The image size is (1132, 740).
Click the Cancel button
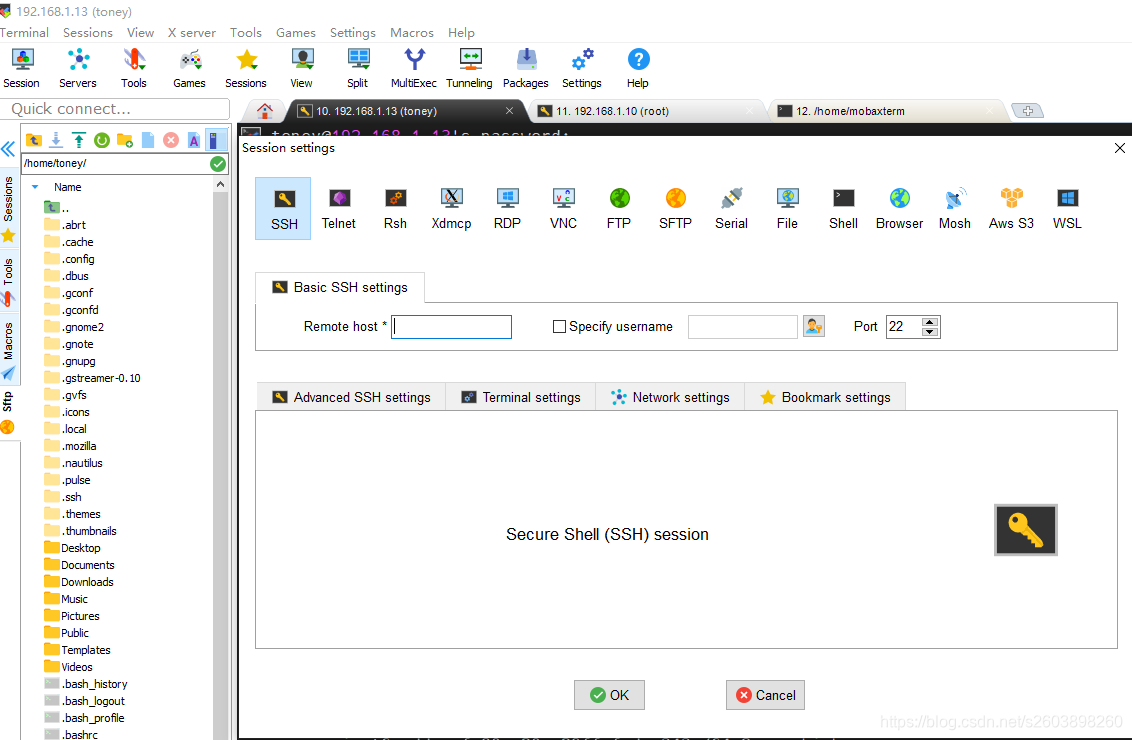click(765, 695)
